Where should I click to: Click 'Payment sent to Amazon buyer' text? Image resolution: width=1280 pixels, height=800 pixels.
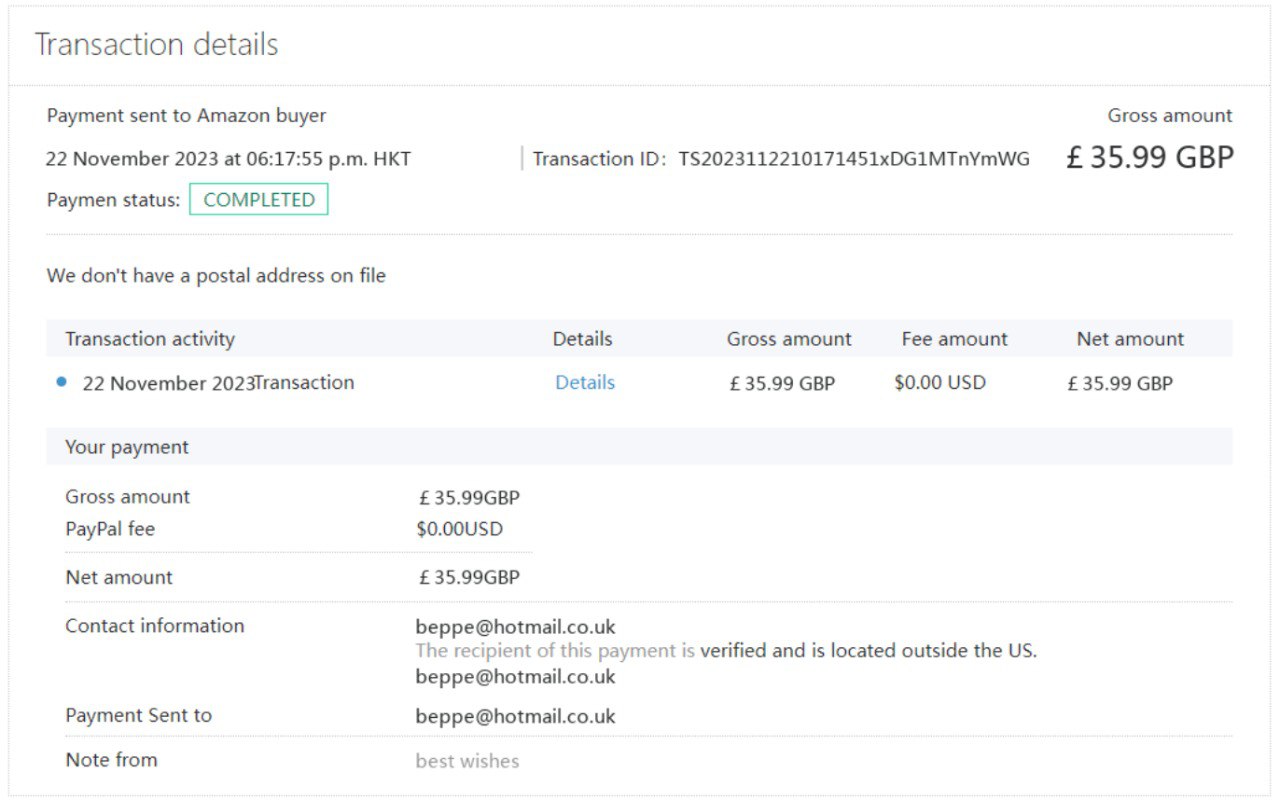186,116
